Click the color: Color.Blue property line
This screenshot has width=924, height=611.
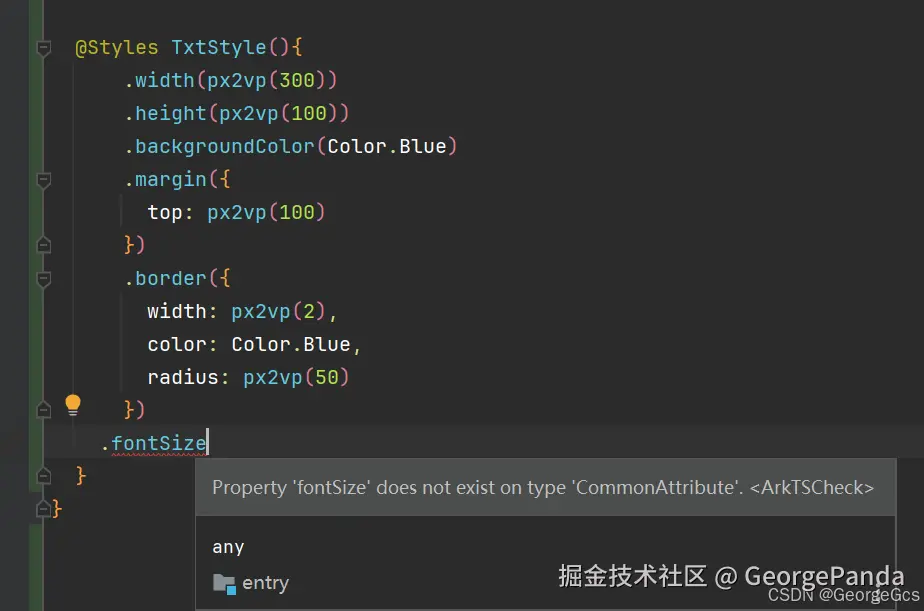pos(254,344)
